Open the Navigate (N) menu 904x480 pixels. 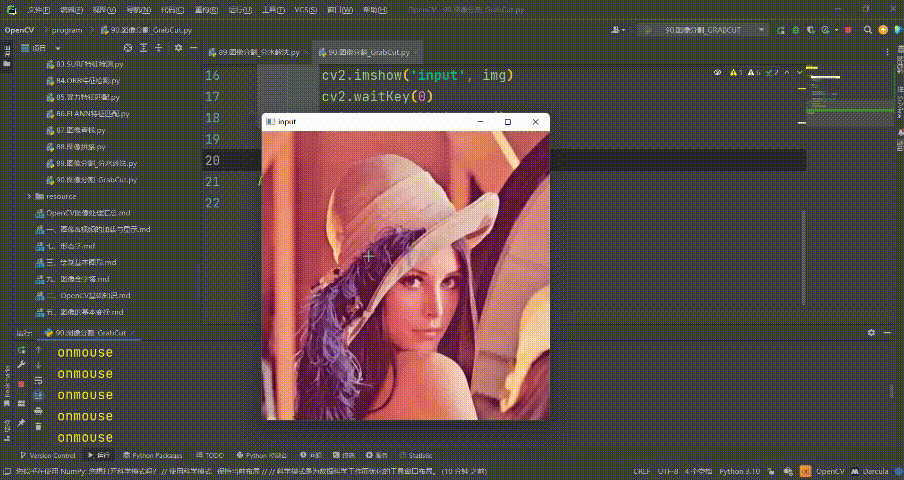138,10
